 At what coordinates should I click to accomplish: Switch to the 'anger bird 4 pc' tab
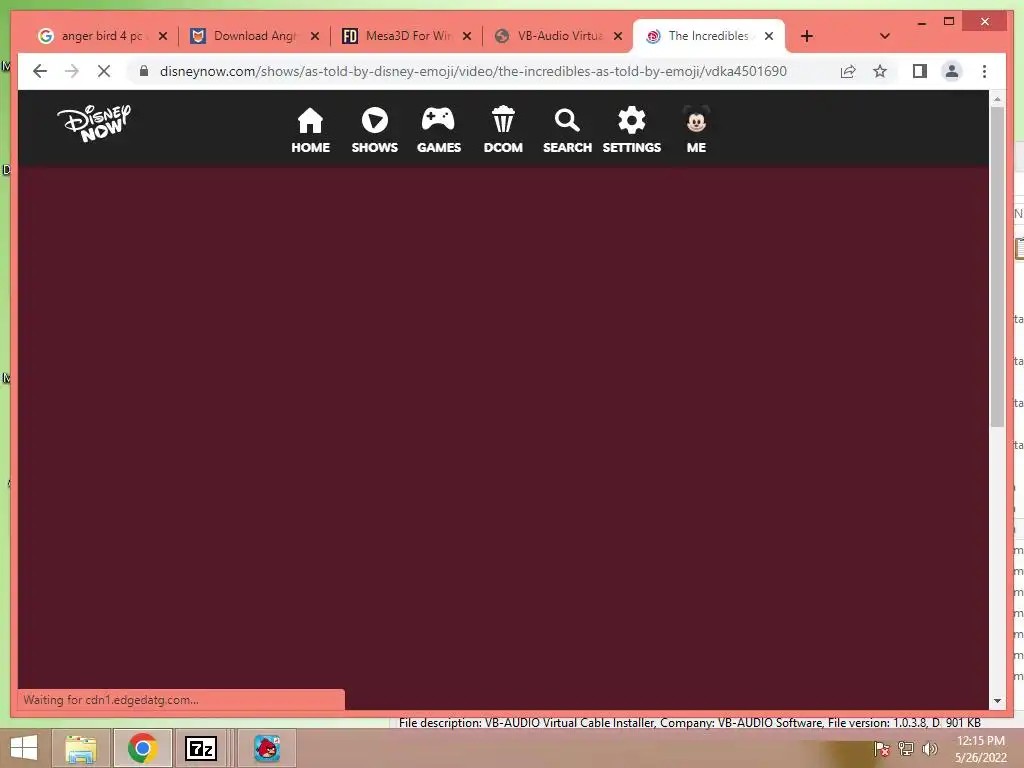tap(101, 36)
